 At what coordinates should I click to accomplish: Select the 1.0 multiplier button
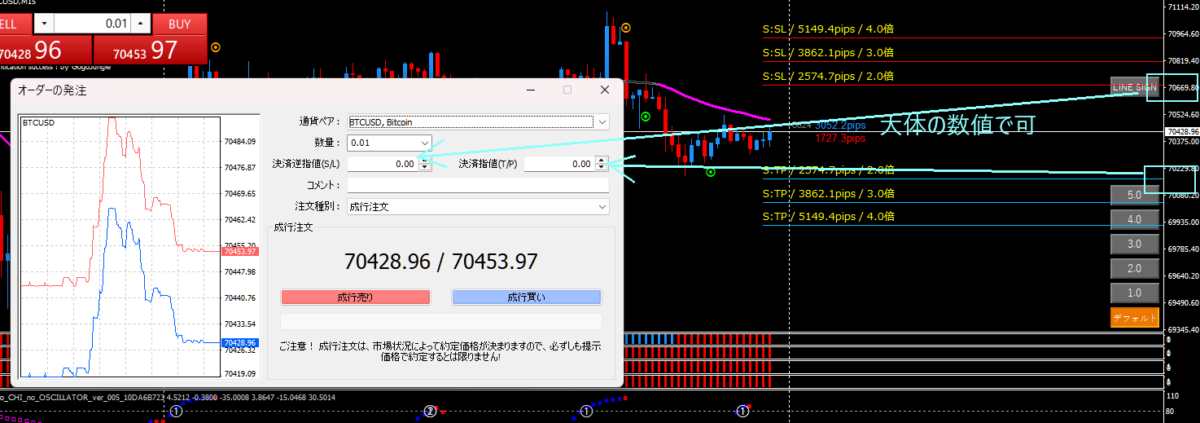[1134, 293]
